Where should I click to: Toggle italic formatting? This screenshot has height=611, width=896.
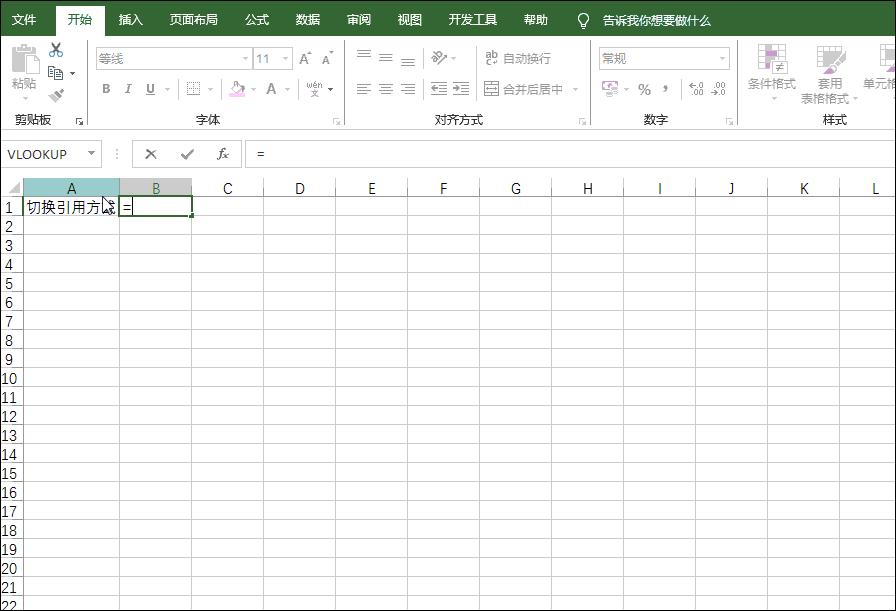128,88
